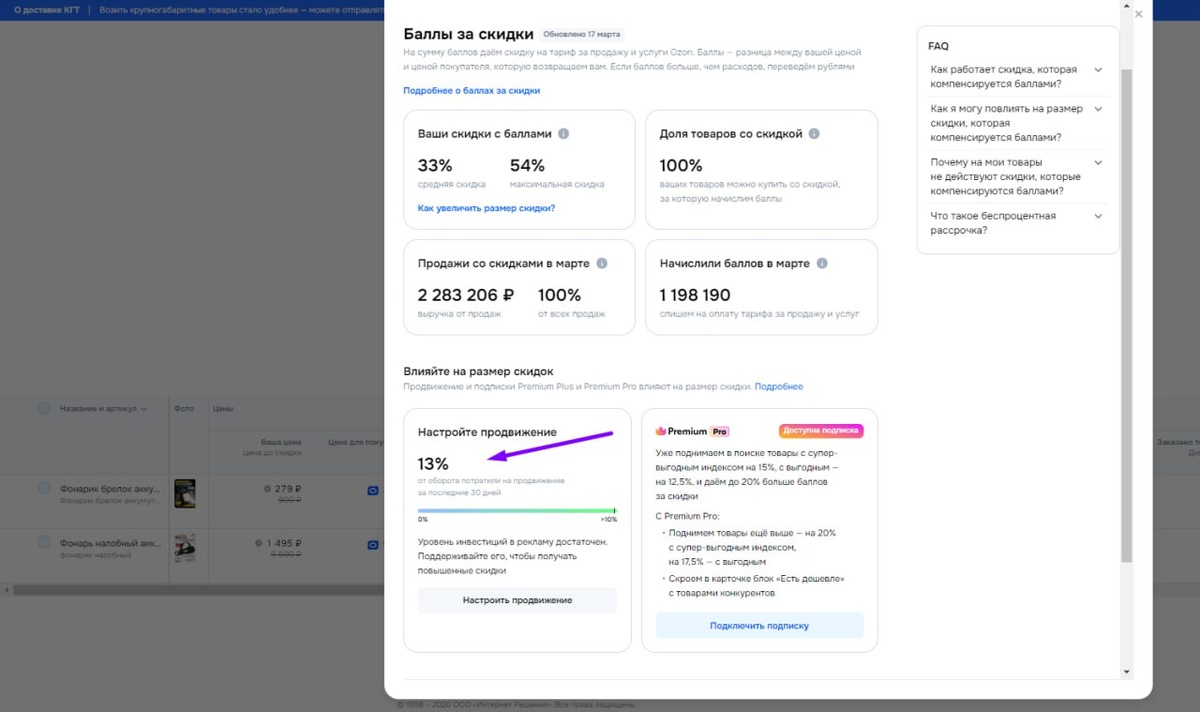Open Название и артикул column dropdown
This screenshot has height=712, width=1200.
(144, 409)
